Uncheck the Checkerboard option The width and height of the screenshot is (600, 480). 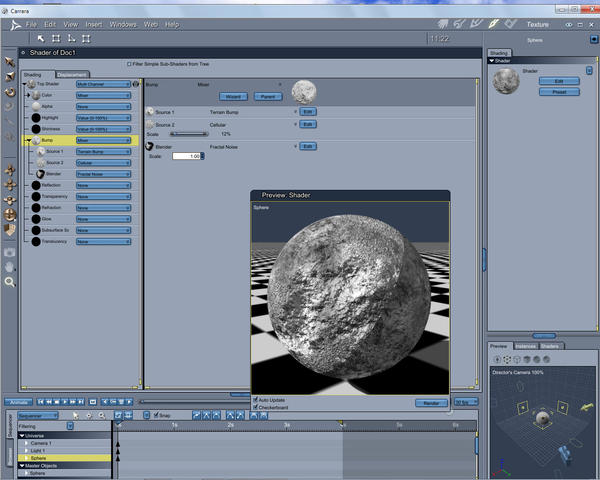point(256,407)
